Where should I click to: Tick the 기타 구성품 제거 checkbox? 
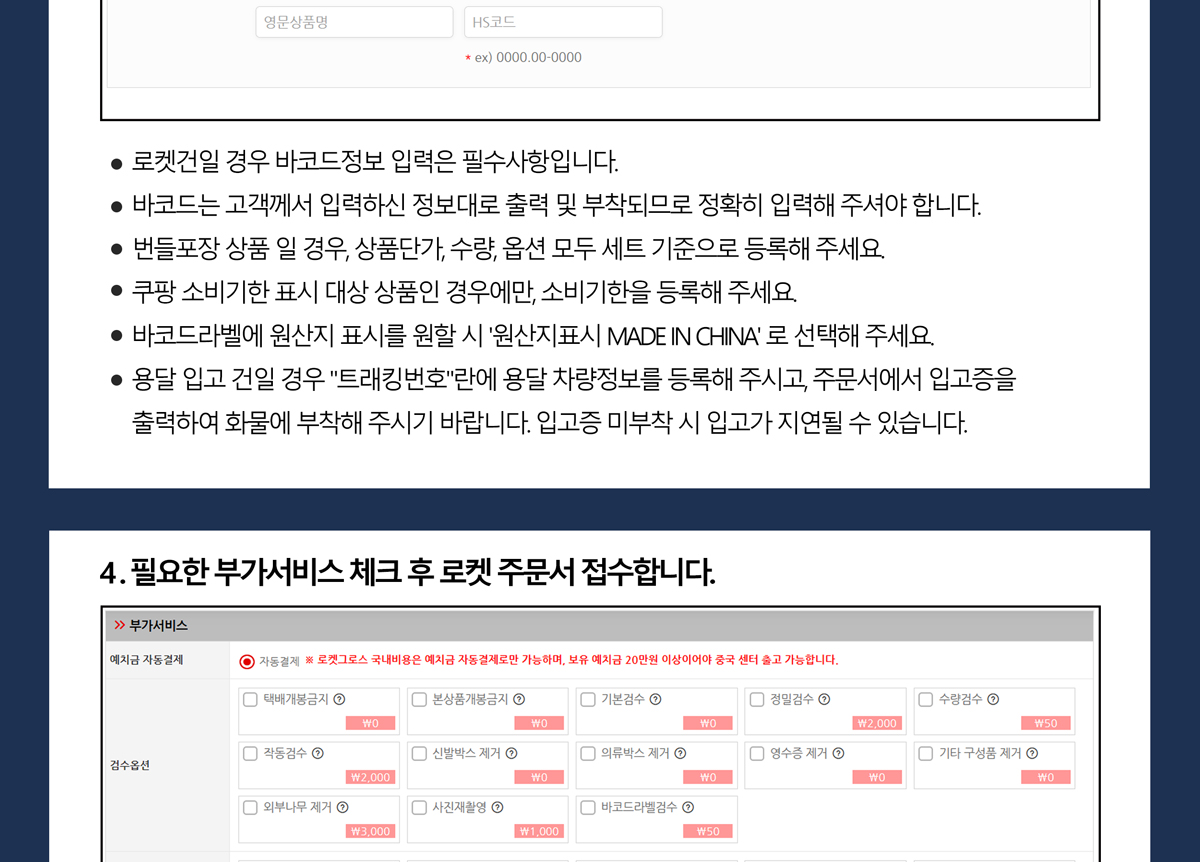926,753
